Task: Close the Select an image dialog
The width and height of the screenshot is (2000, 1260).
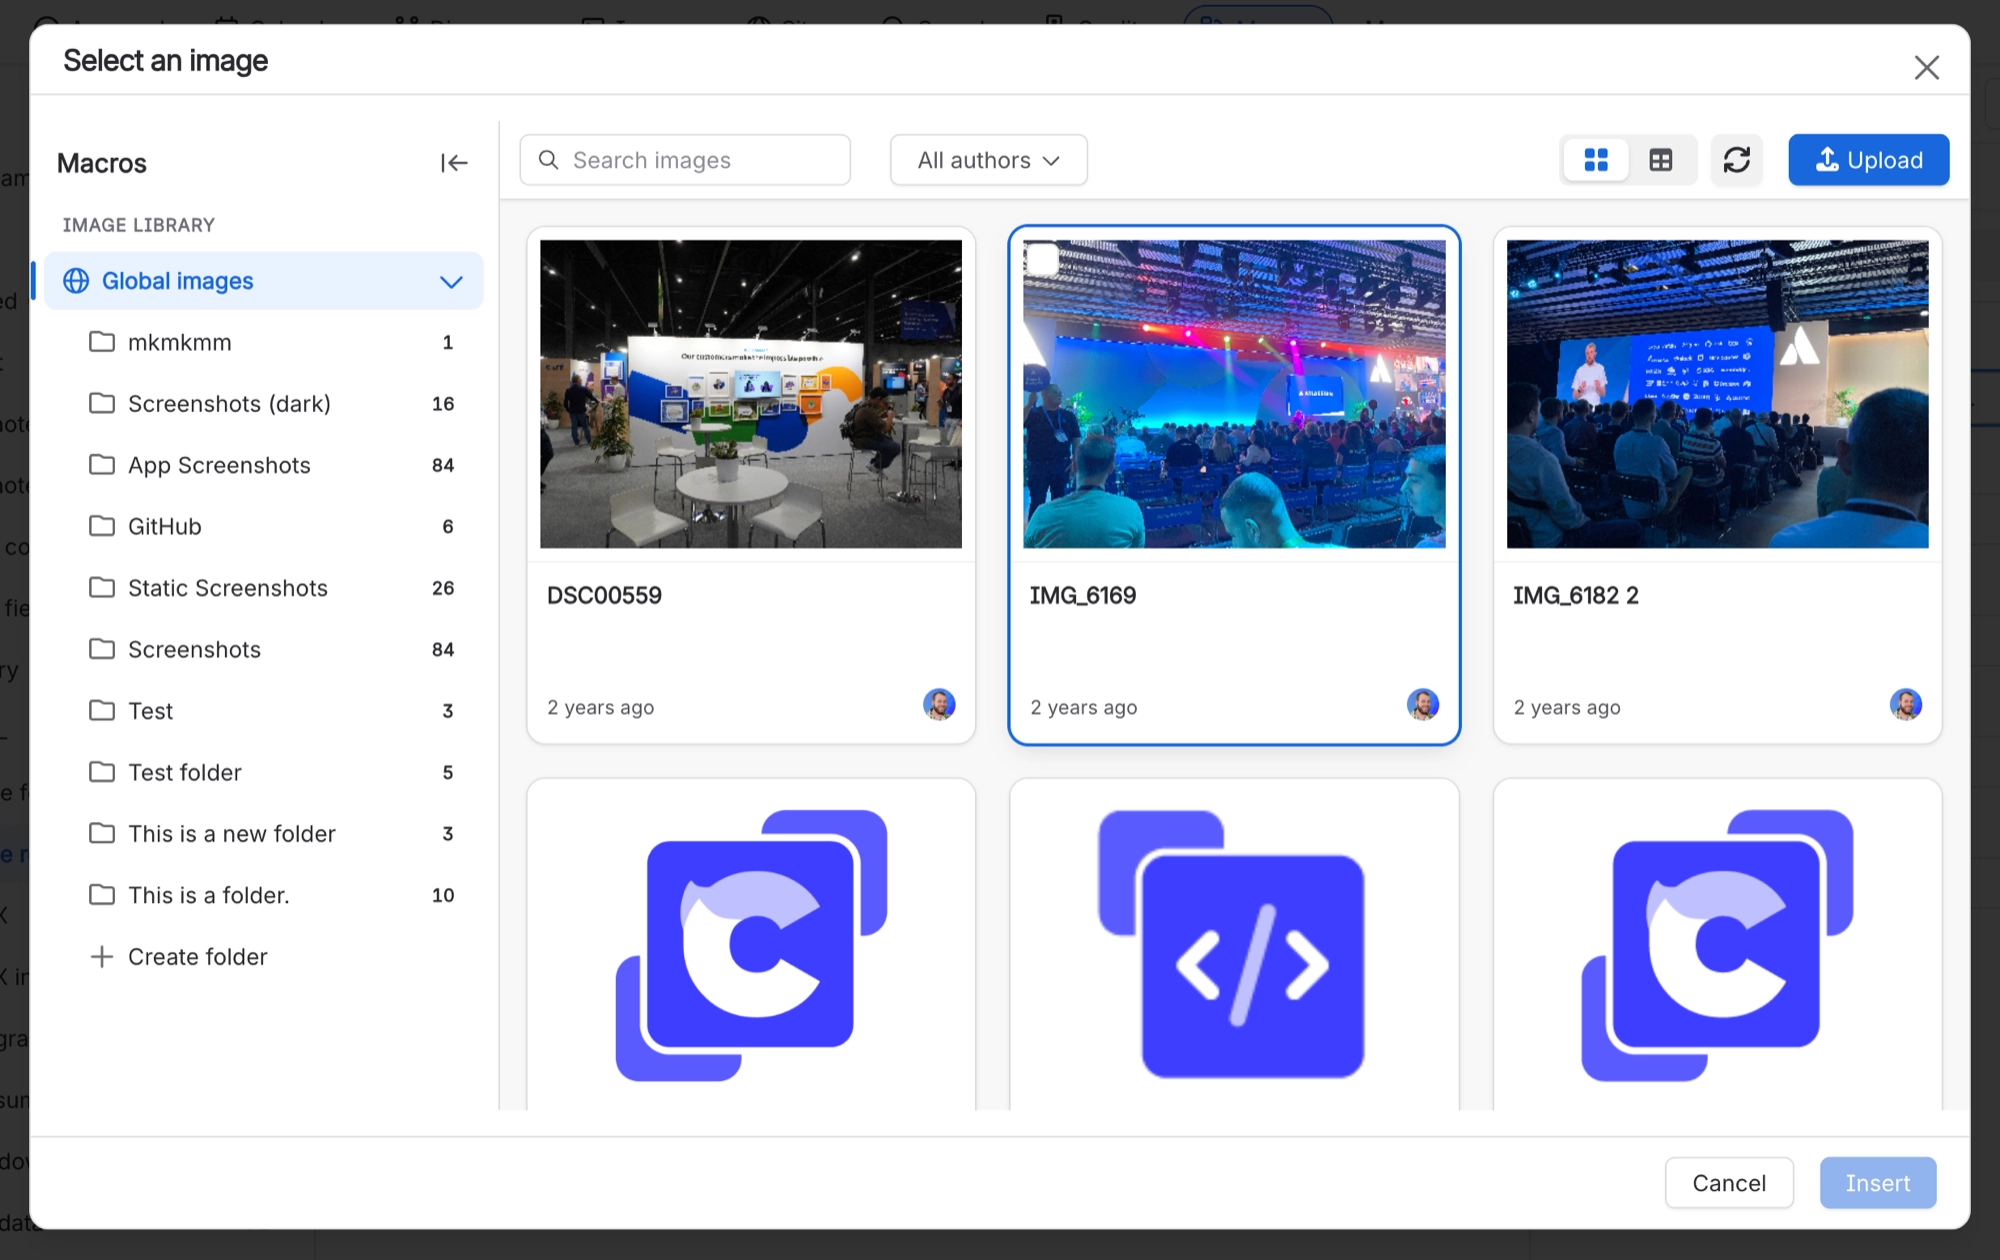Action: [1926, 67]
